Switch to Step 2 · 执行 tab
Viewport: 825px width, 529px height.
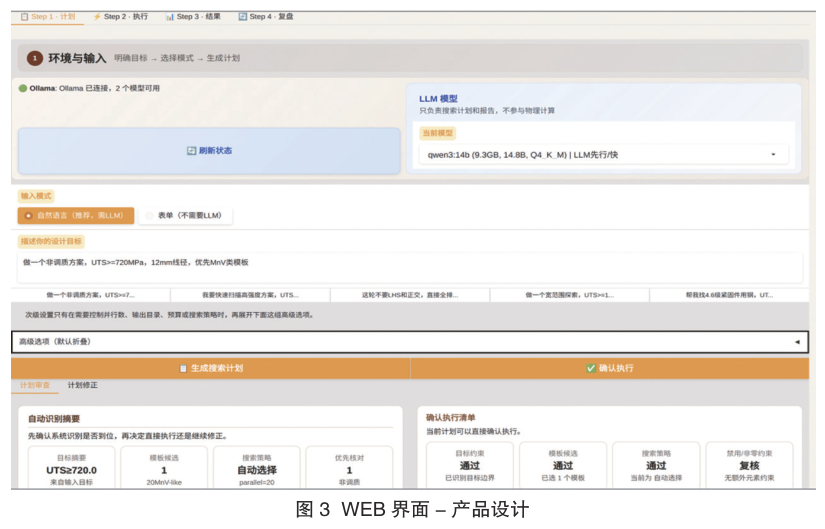120,17
